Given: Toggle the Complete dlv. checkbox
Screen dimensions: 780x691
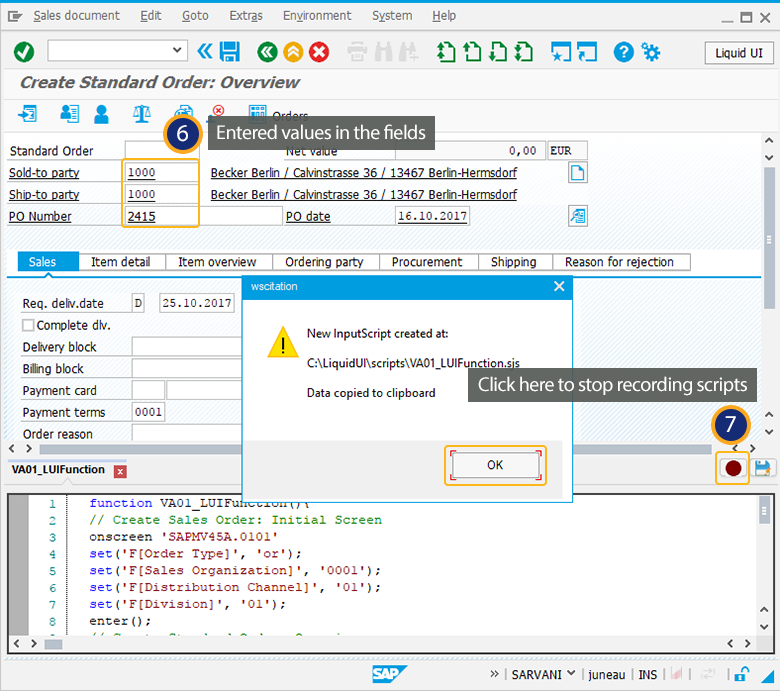Looking at the screenshot, I should click(x=28, y=325).
